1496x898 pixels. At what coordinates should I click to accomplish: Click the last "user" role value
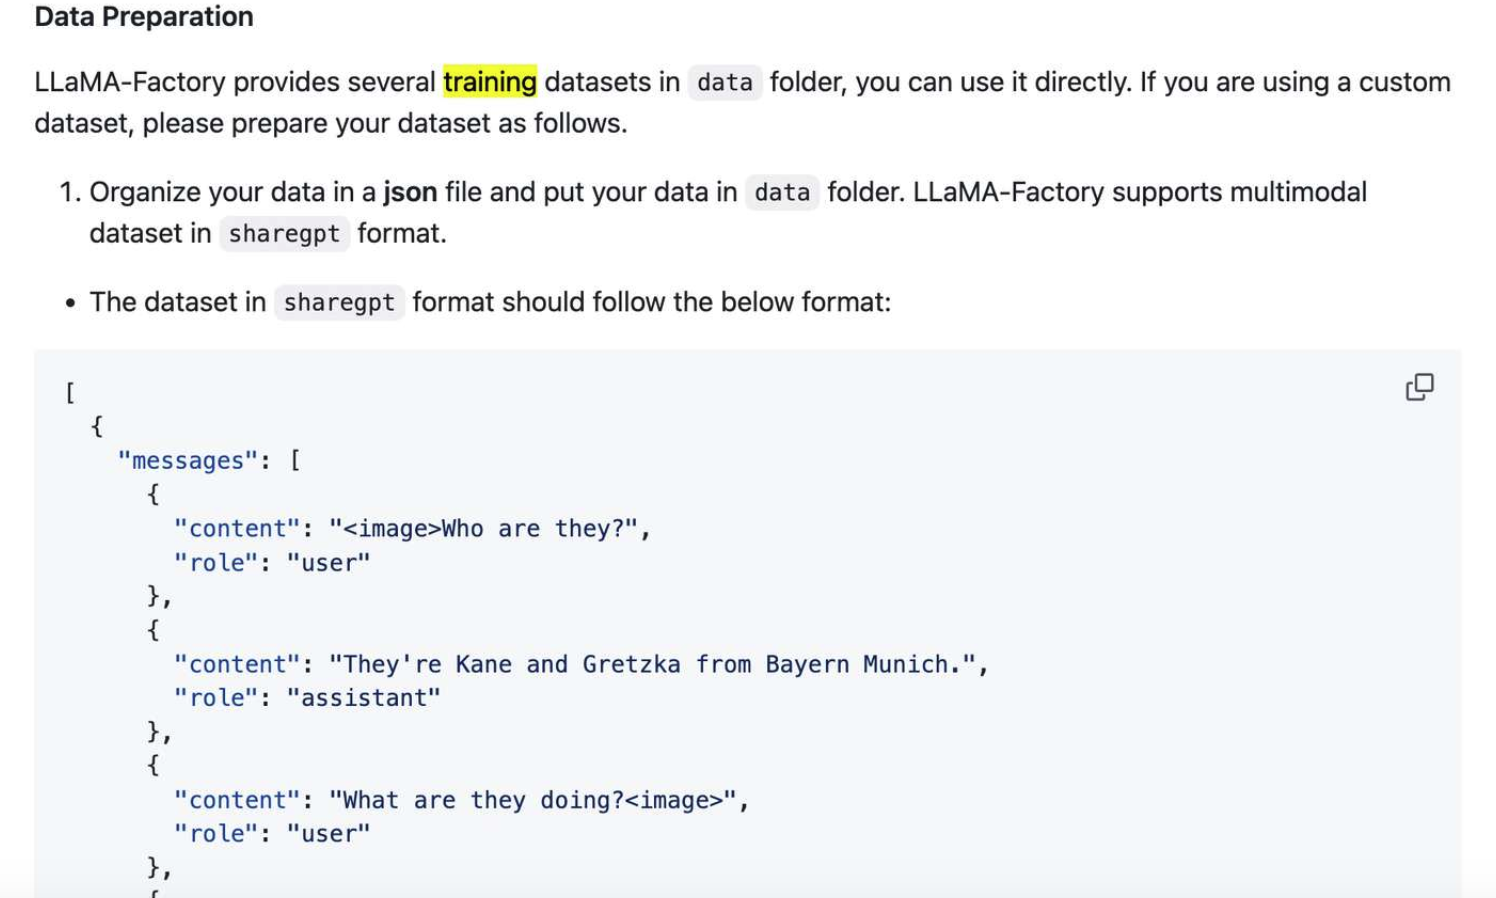[x=329, y=834]
